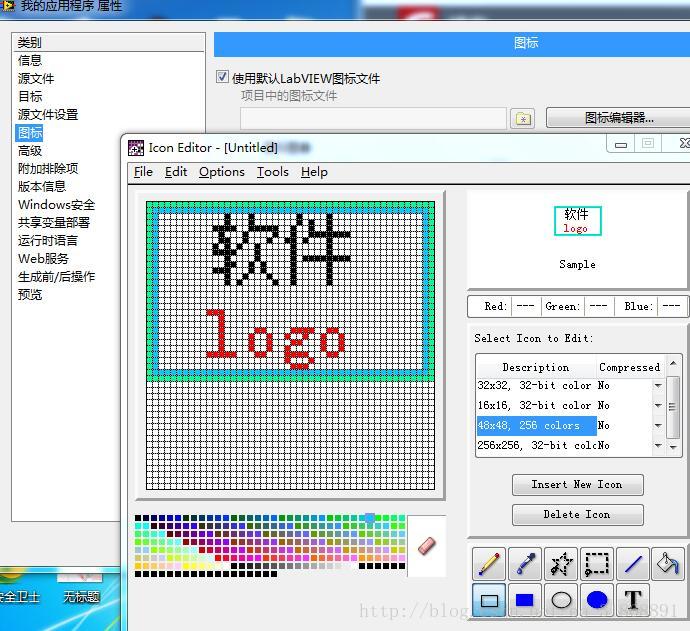Select 附加排除项 category in properties list

(x=48, y=169)
